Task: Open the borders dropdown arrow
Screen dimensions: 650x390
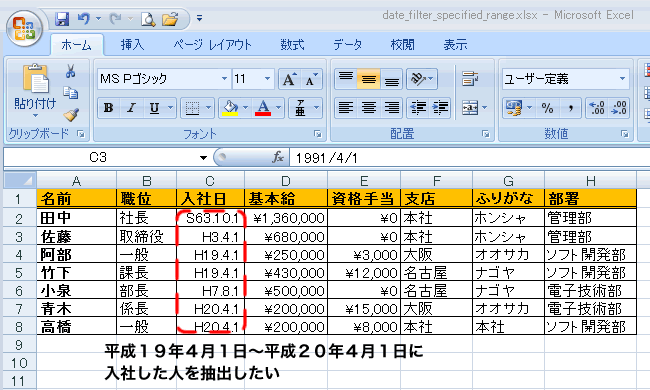Action: pyautogui.click(x=209, y=108)
